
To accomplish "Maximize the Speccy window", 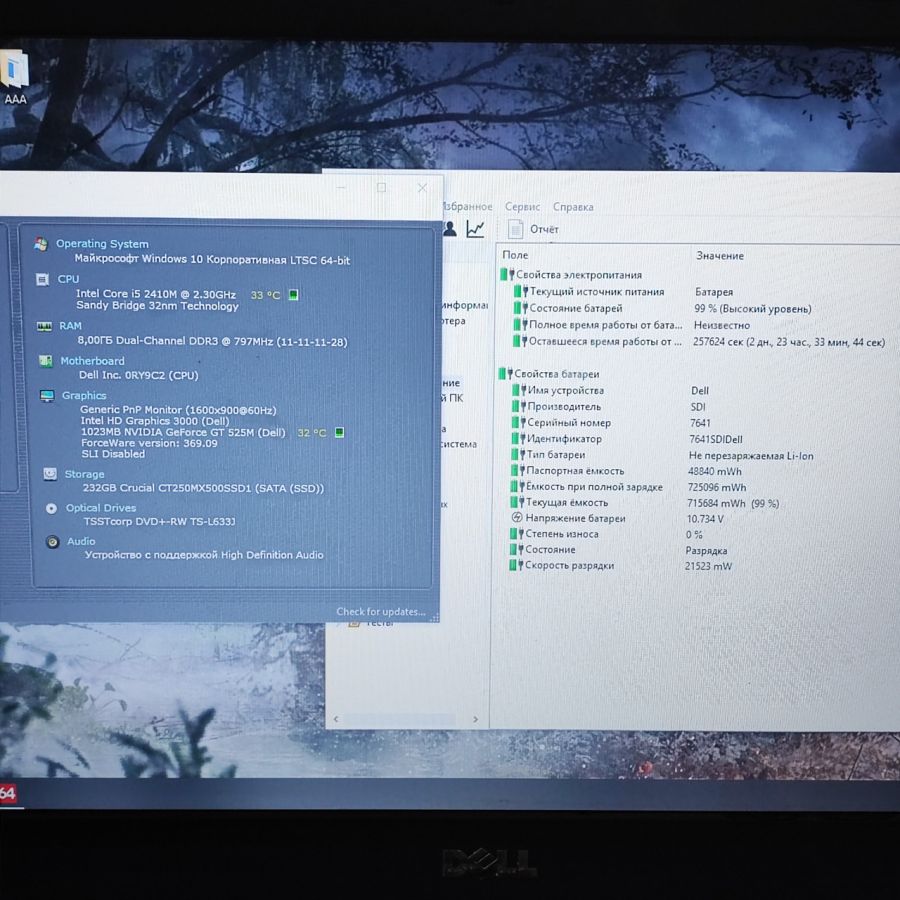I will 381,188.
